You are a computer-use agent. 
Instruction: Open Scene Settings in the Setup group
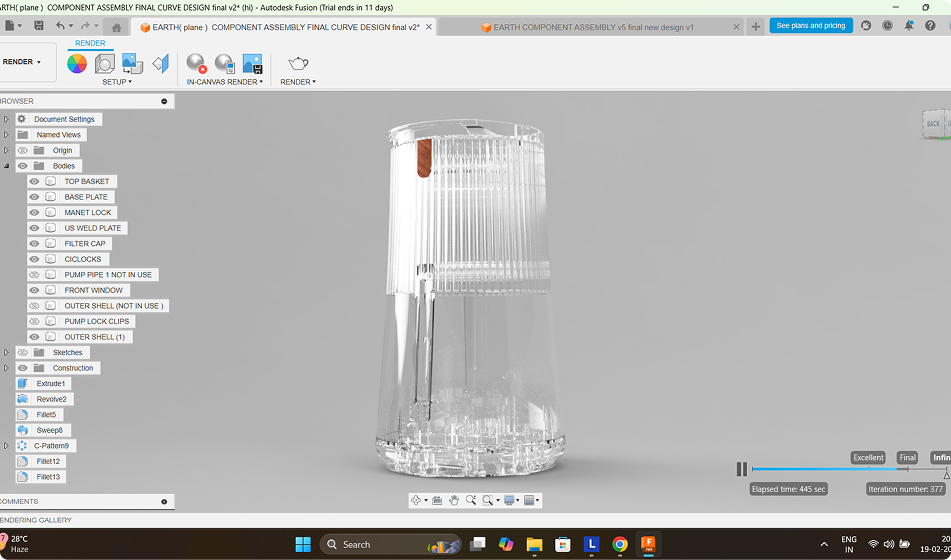[104, 64]
